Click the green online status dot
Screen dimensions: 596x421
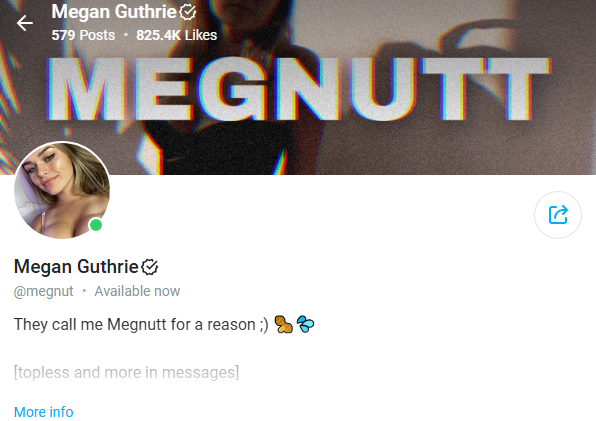coord(96,225)
